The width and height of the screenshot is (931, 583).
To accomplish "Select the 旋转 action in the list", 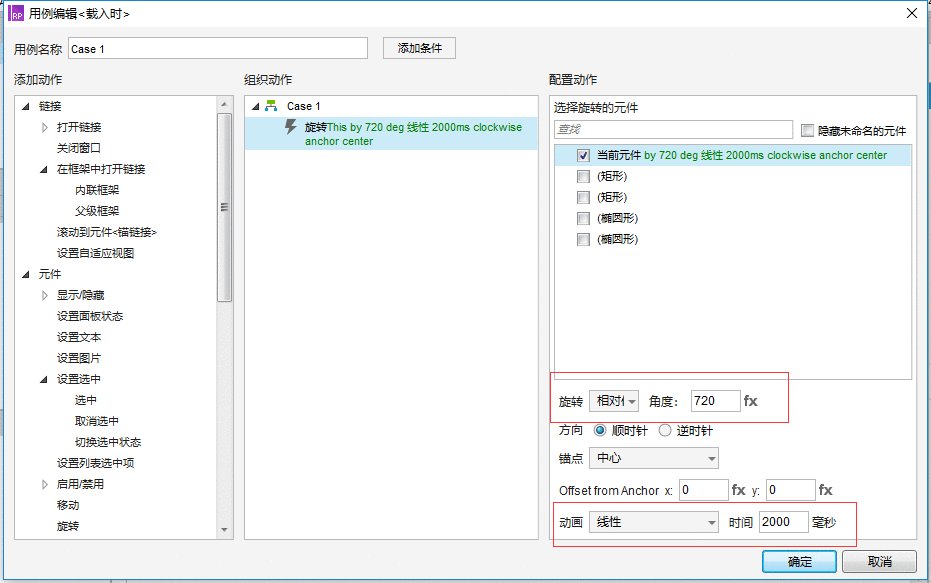I will pyautogui.click(x=68, y=527).
